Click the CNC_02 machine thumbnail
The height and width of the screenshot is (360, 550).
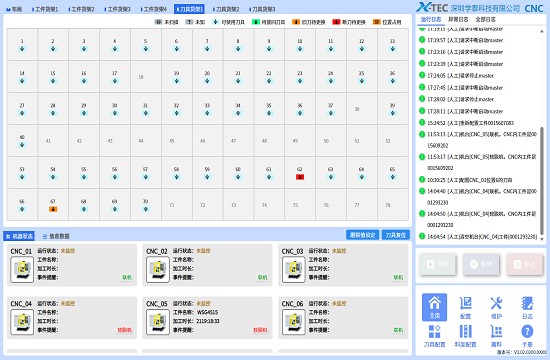[158, 269]
